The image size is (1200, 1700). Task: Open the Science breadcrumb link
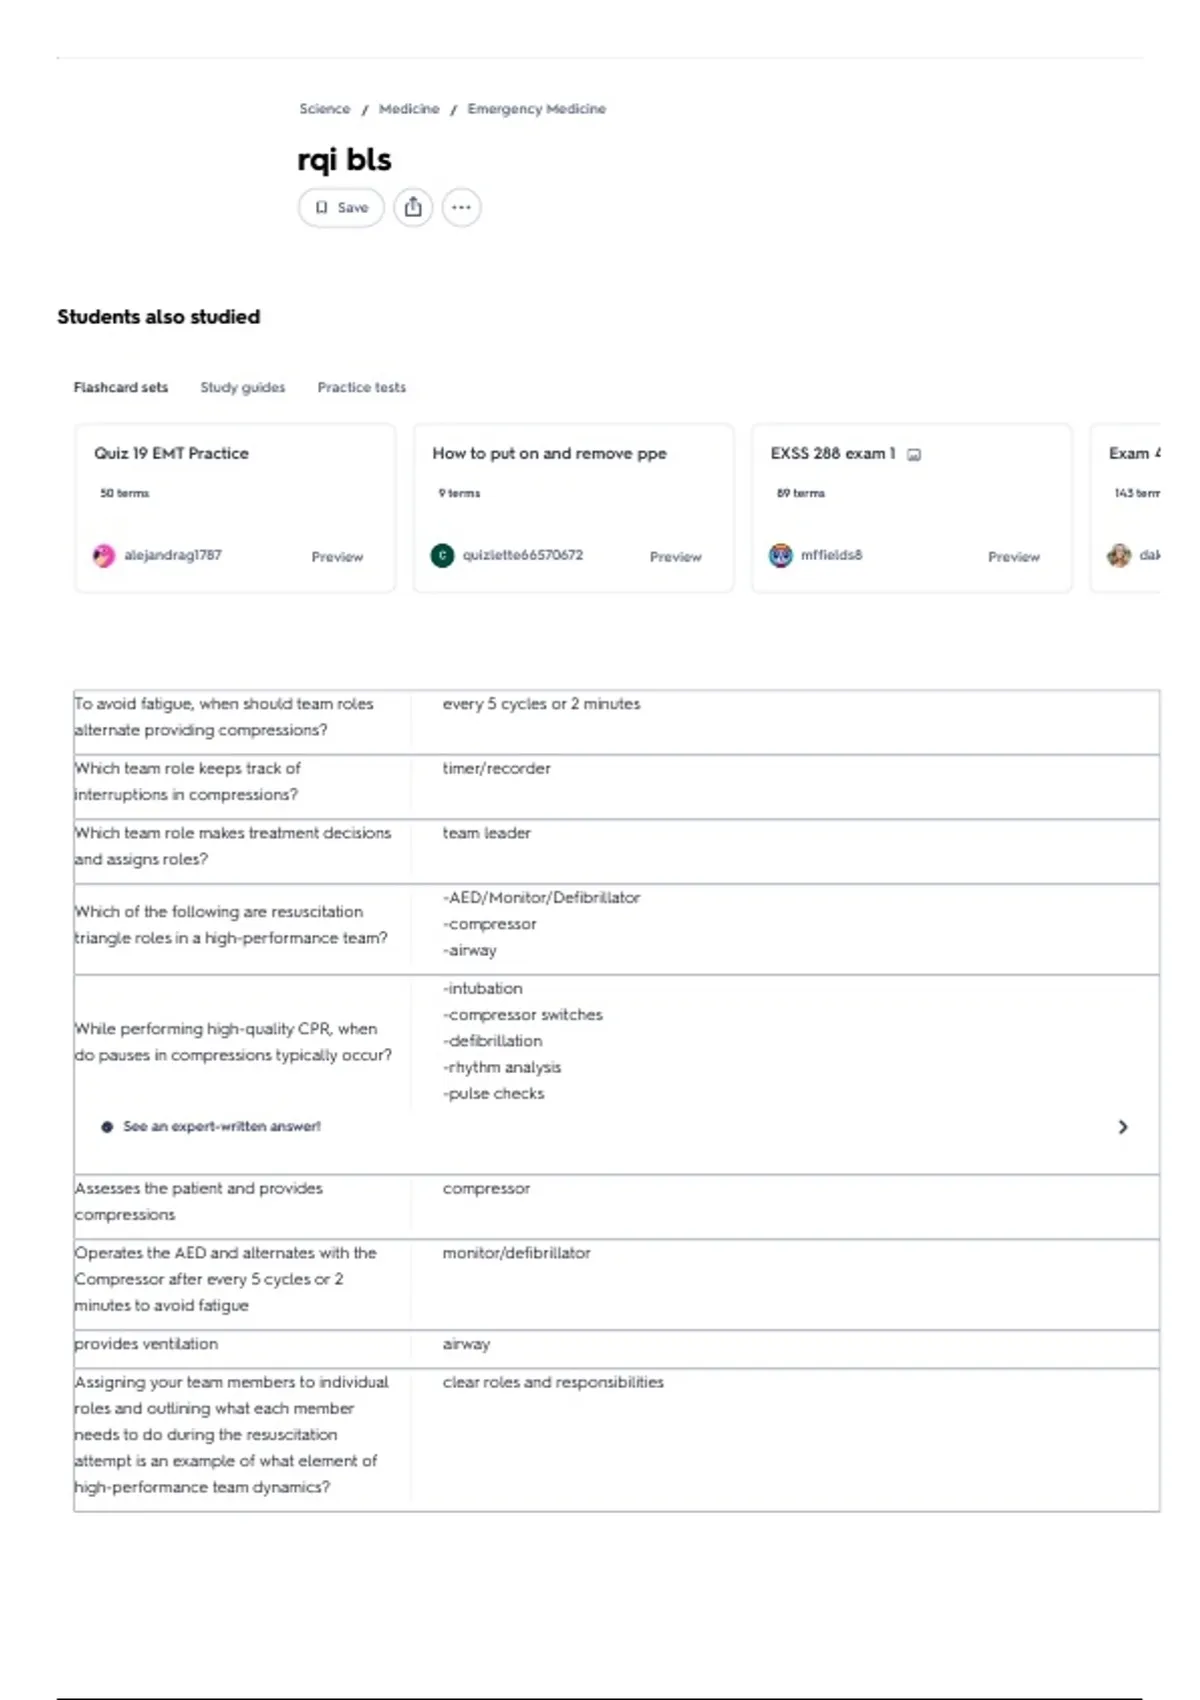tap(325, 109)
